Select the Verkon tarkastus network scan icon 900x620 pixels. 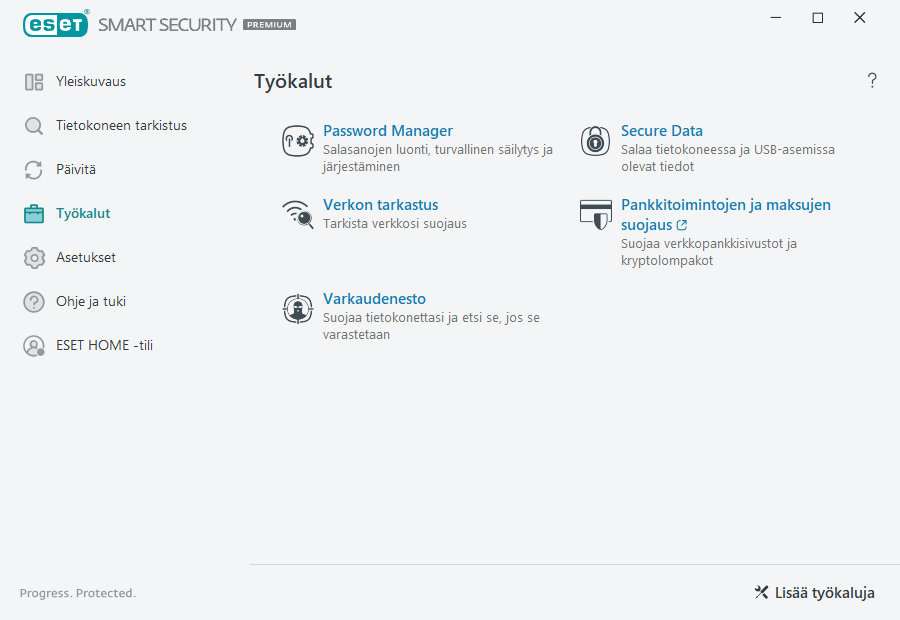tap(297, 214)
